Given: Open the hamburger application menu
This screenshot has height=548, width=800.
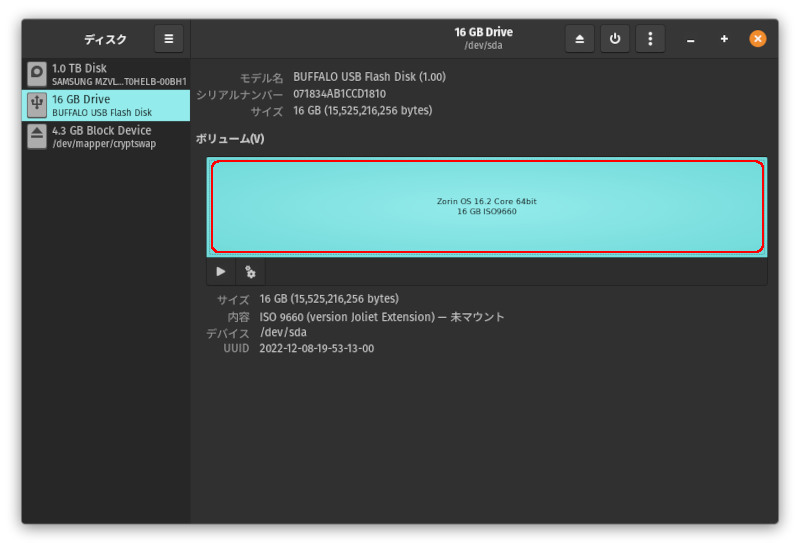Looking at the screenshot, I should point(169,39).
